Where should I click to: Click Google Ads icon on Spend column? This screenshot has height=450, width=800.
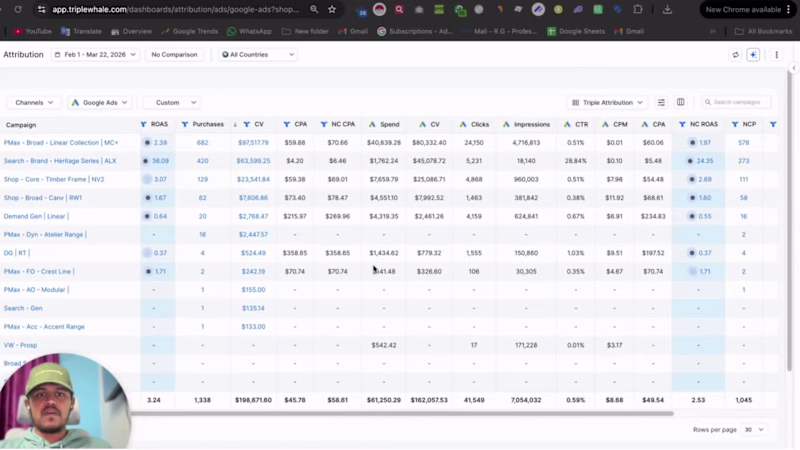point(372,125)
